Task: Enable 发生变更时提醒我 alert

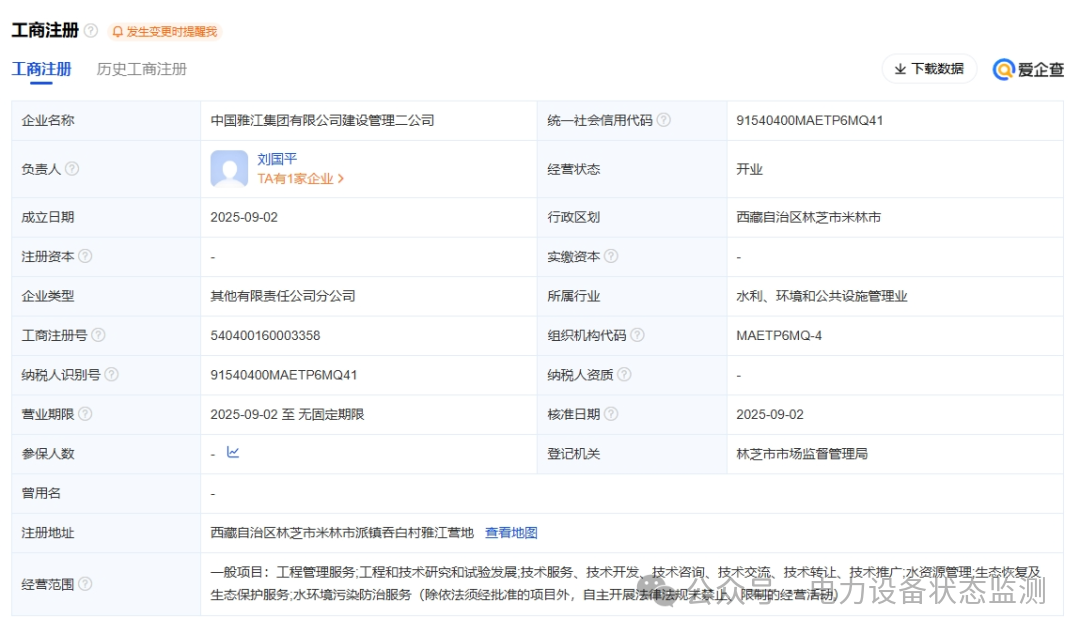Action: [x=165, y=32]
